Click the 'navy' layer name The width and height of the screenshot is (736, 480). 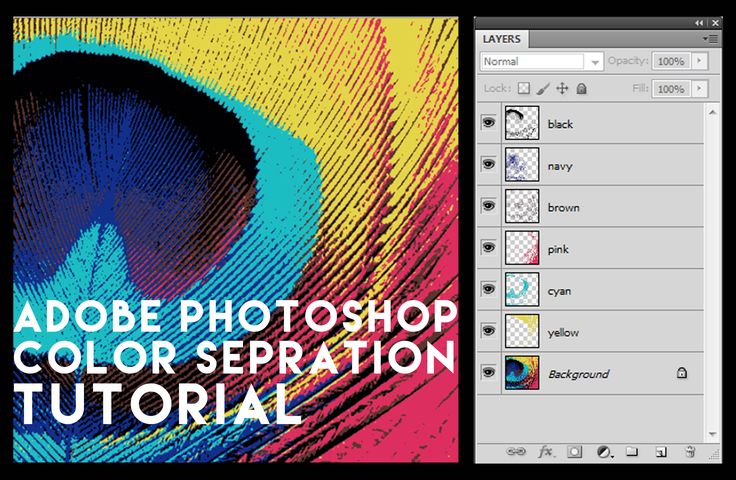[x=560, y=166]
